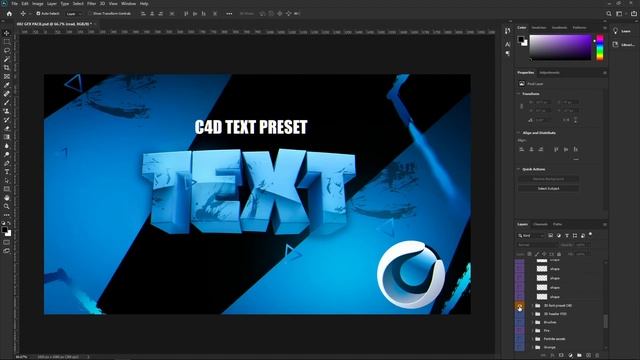Click the Remove Background button

pyautogui.click(x=548, y=179)
